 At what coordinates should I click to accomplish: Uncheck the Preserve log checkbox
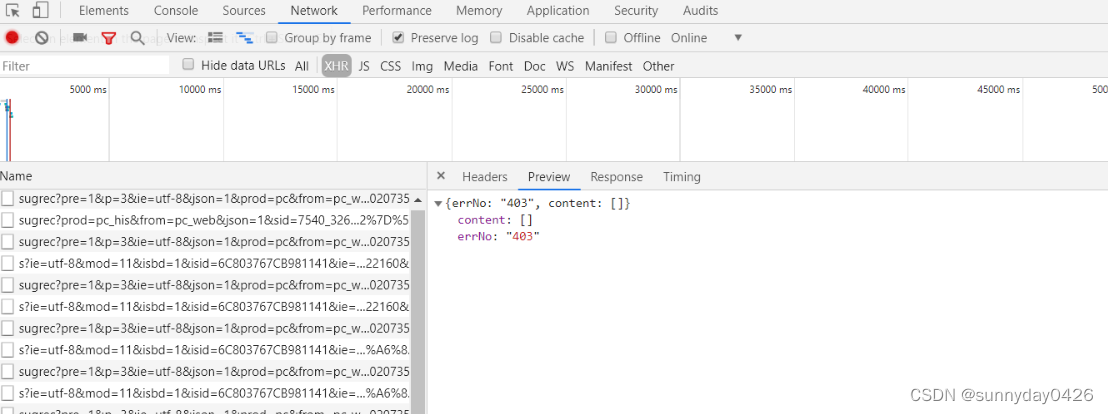pos(398,37)
